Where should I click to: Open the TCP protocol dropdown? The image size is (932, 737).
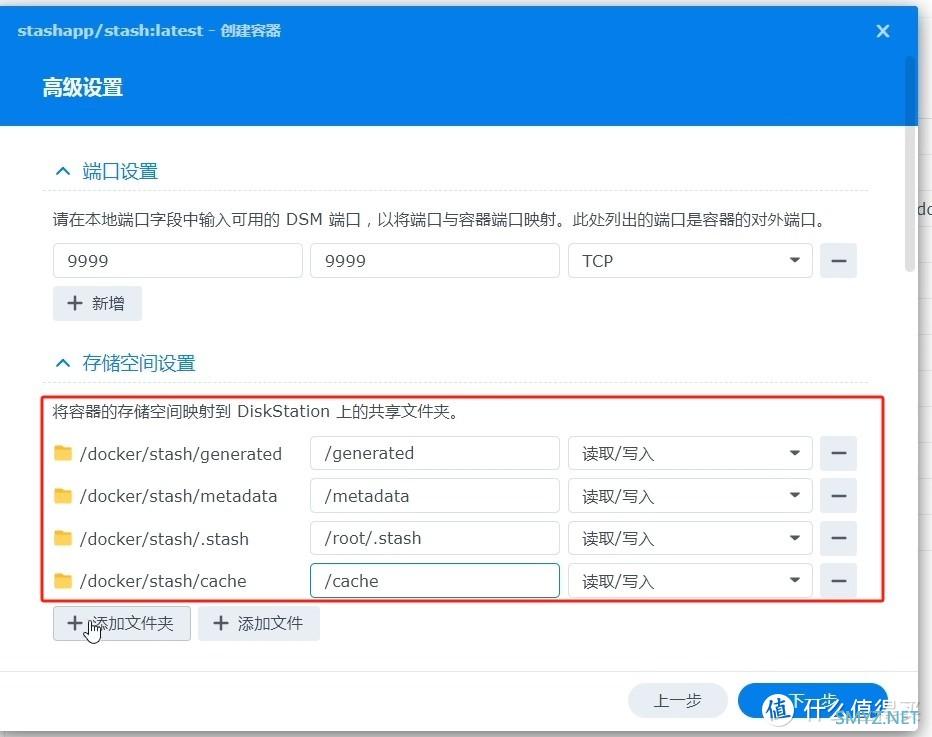pos(690,260)
